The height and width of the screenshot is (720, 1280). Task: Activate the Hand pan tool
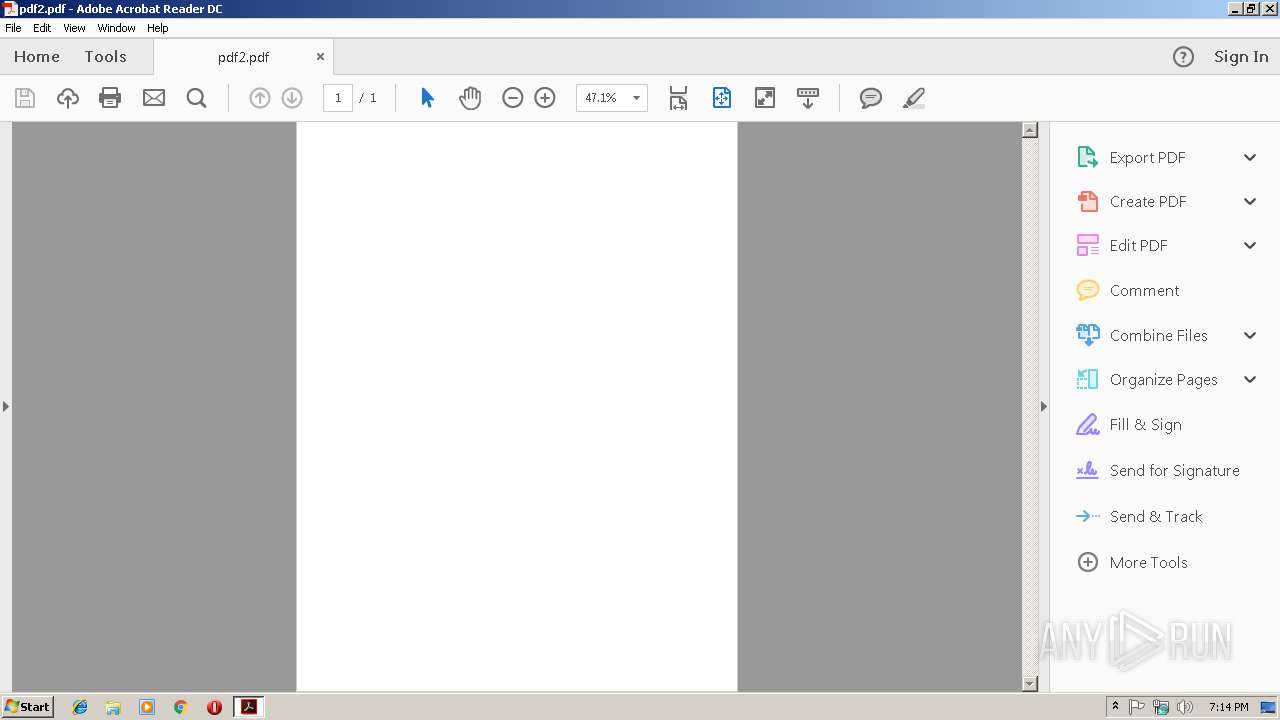[470, 98]
